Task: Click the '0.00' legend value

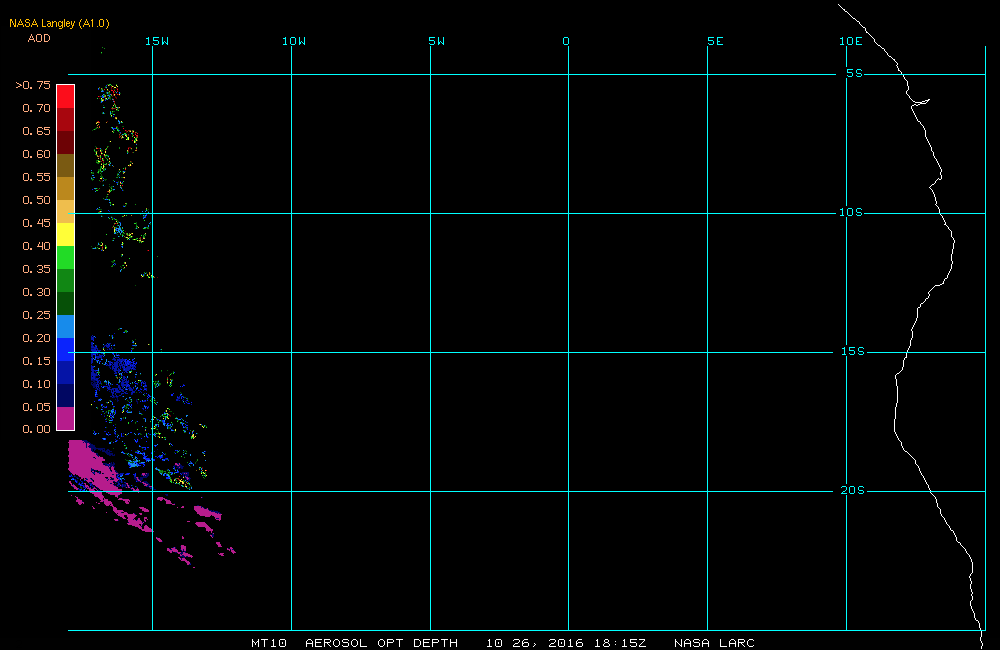Action: tap(36, 429)
